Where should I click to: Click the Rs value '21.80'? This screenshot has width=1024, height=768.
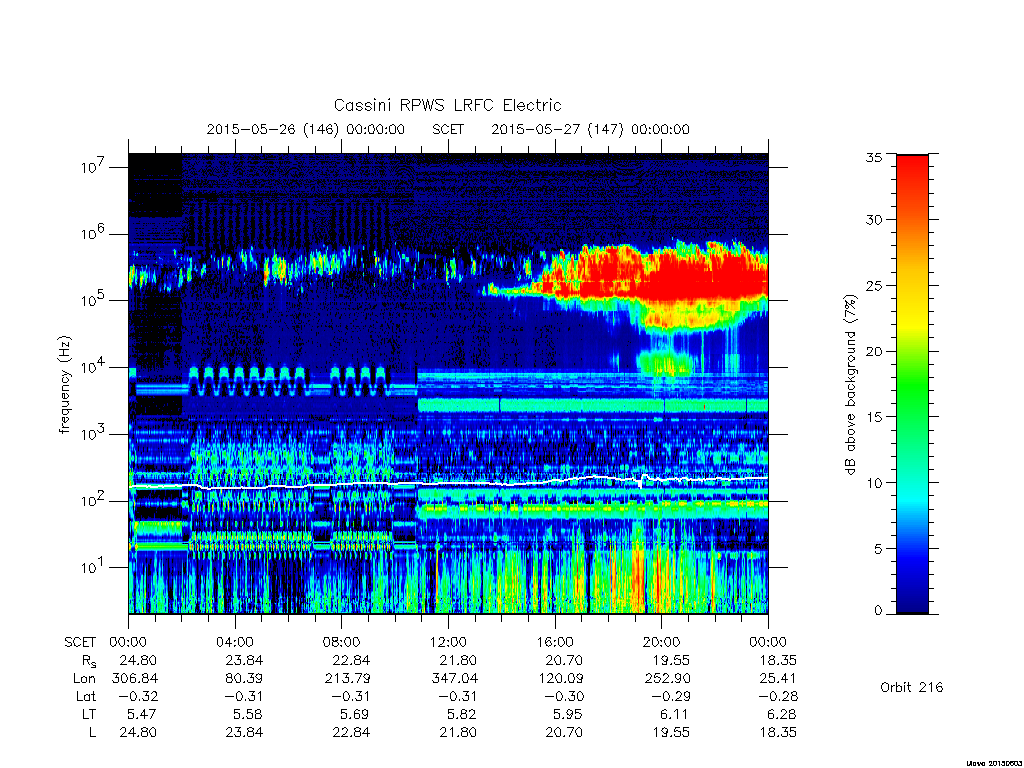(458, 660)
